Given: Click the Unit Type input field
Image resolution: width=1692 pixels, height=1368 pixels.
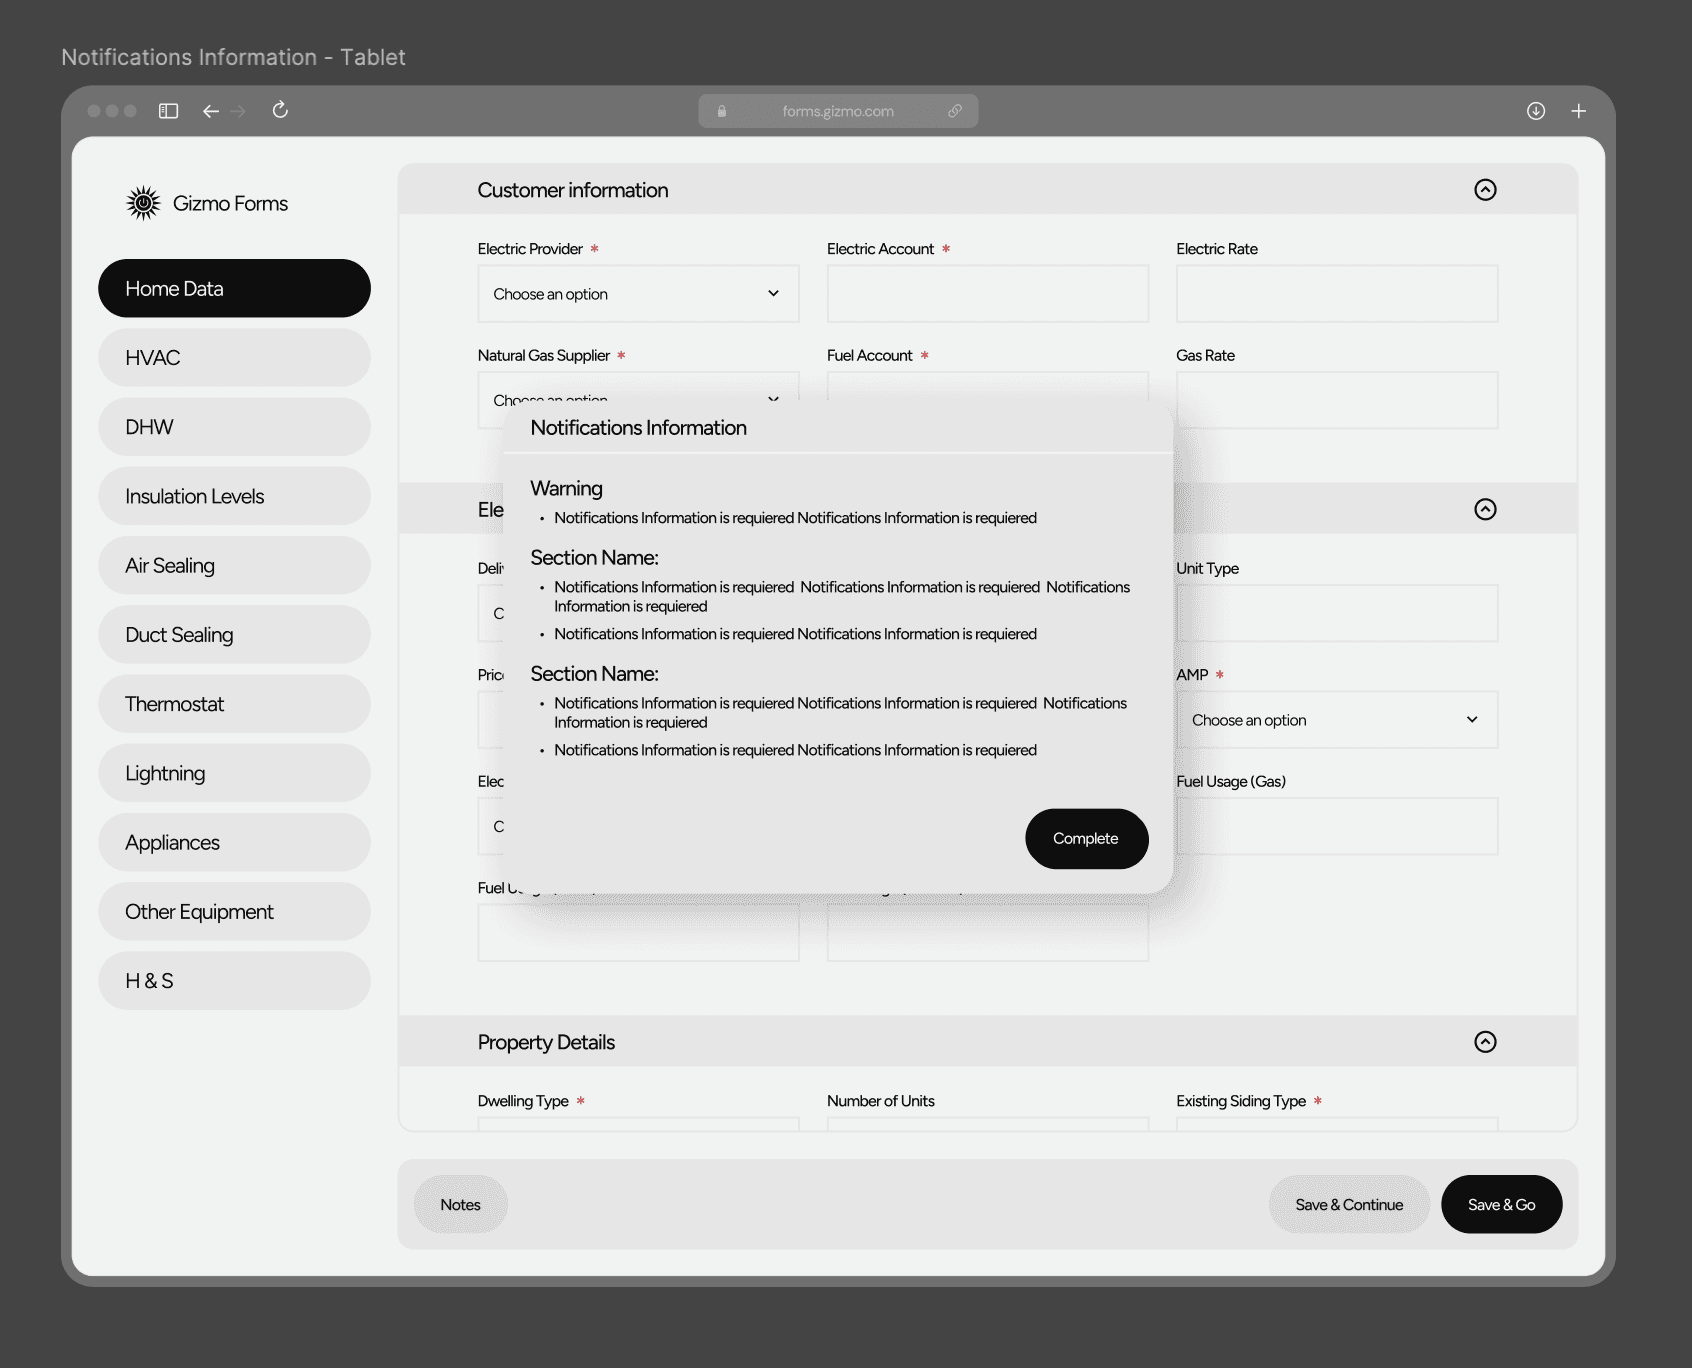Looking at the screenshot, I should (1337, 613).
